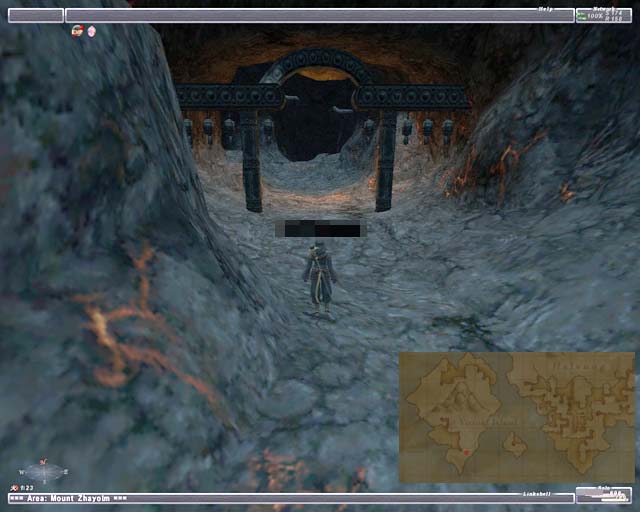Click the game clock reading 1:23

(27, 488)
